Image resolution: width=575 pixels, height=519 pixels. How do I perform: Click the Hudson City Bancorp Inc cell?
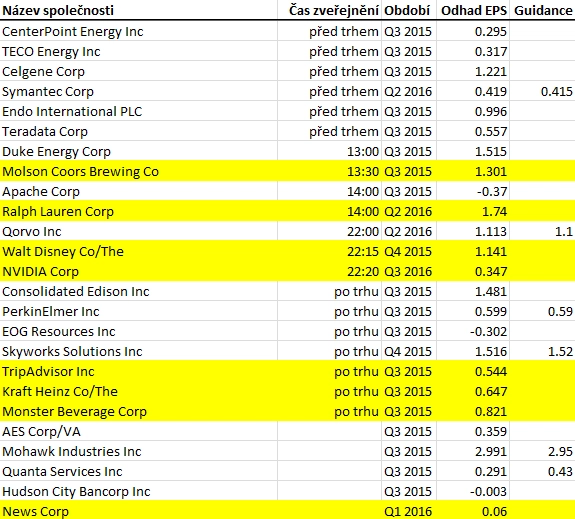(x=139, y=491)
